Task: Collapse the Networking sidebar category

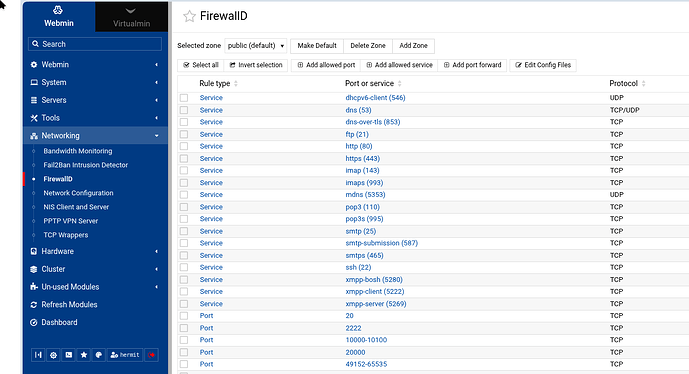Action: click(156, 136)
